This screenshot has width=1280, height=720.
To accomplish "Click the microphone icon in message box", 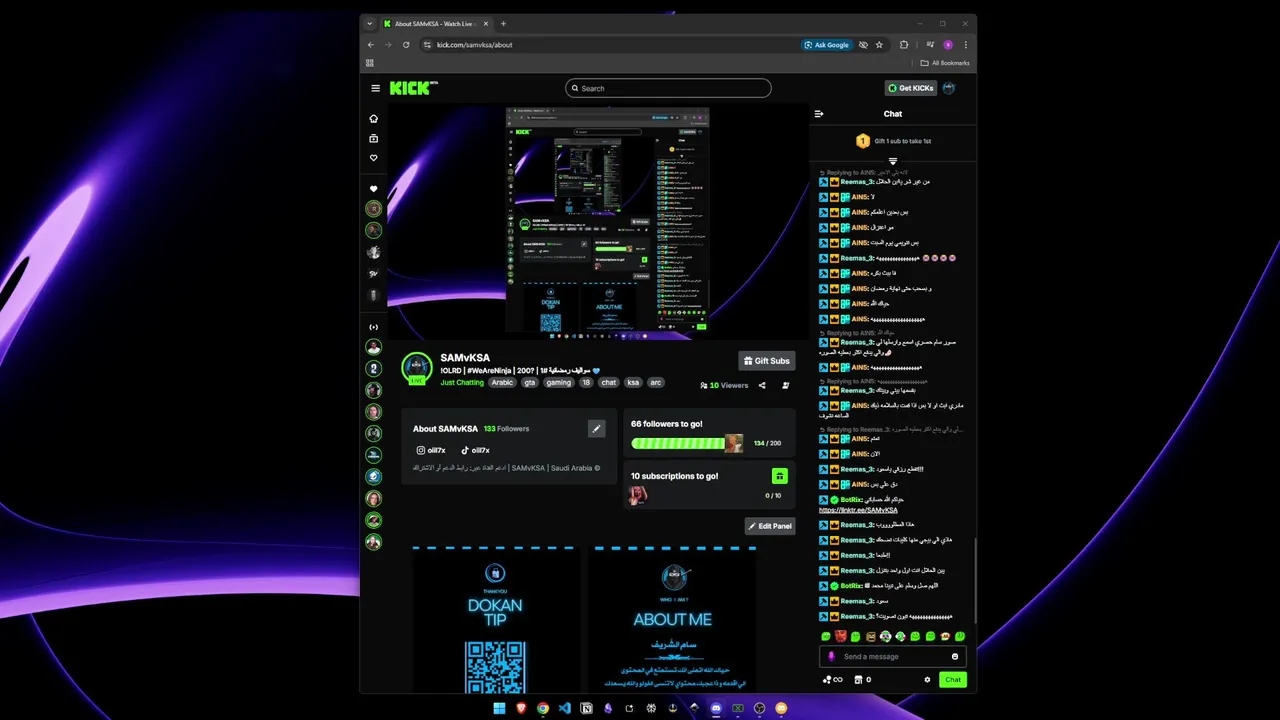I will (x=831, y=657).
